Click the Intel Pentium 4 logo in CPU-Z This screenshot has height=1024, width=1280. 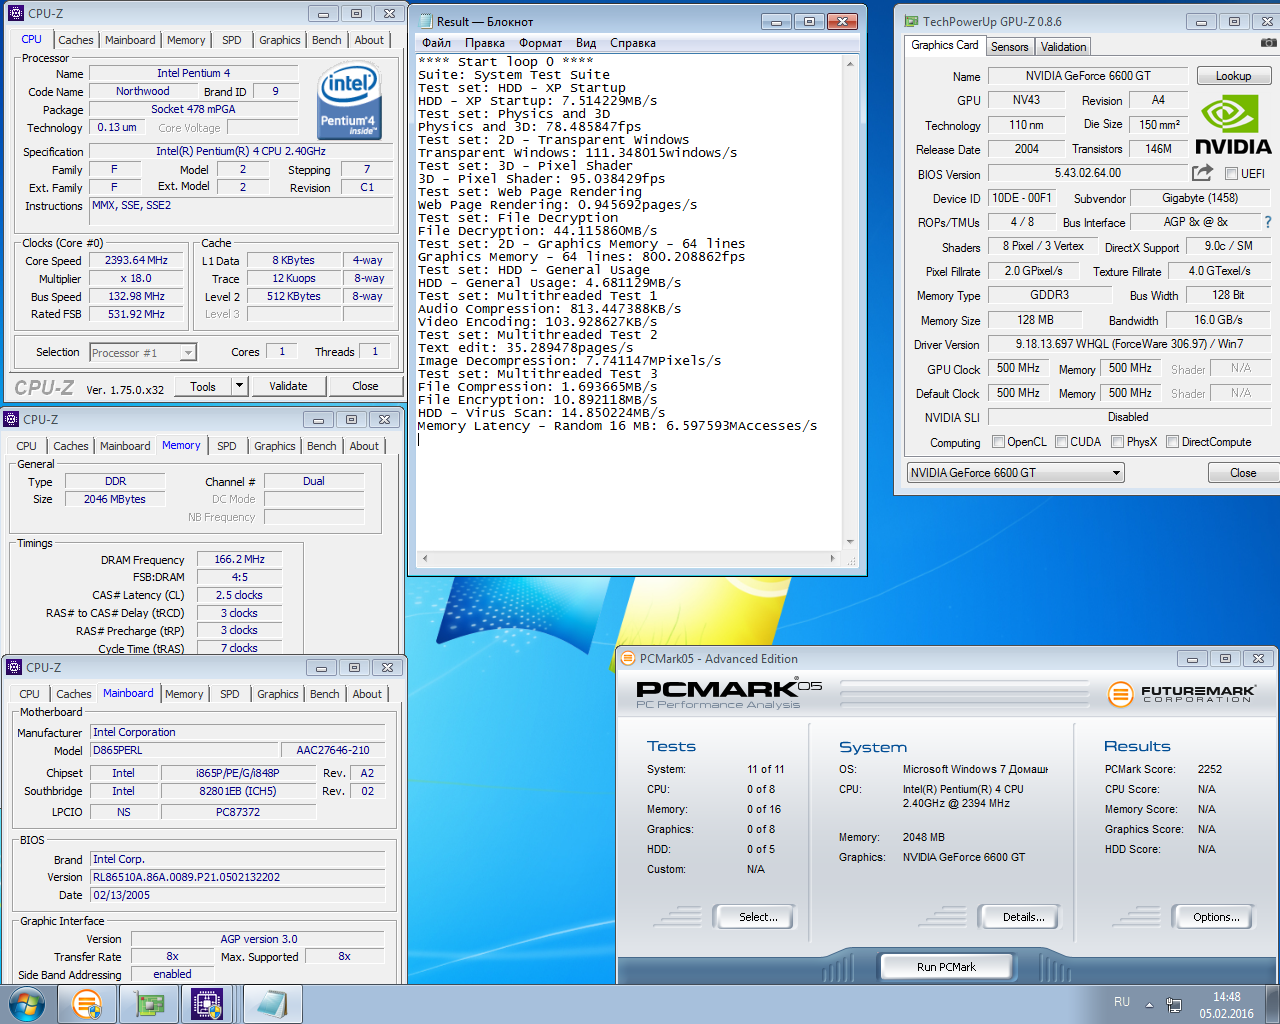pos(348,101)
